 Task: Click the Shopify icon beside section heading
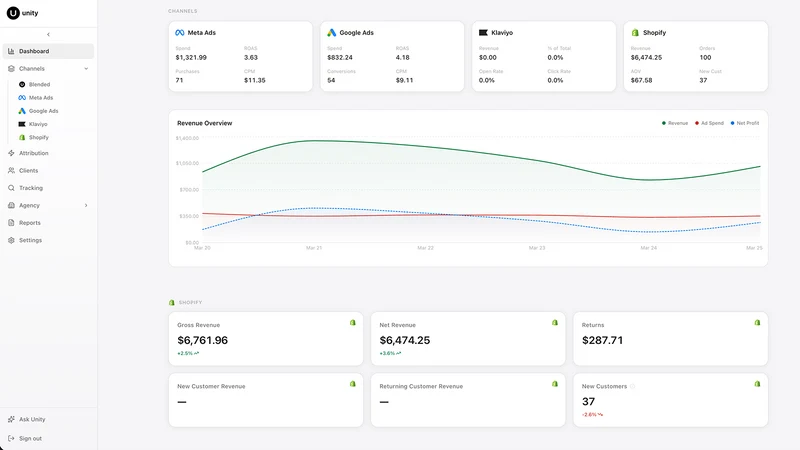[x=172, y=303]
